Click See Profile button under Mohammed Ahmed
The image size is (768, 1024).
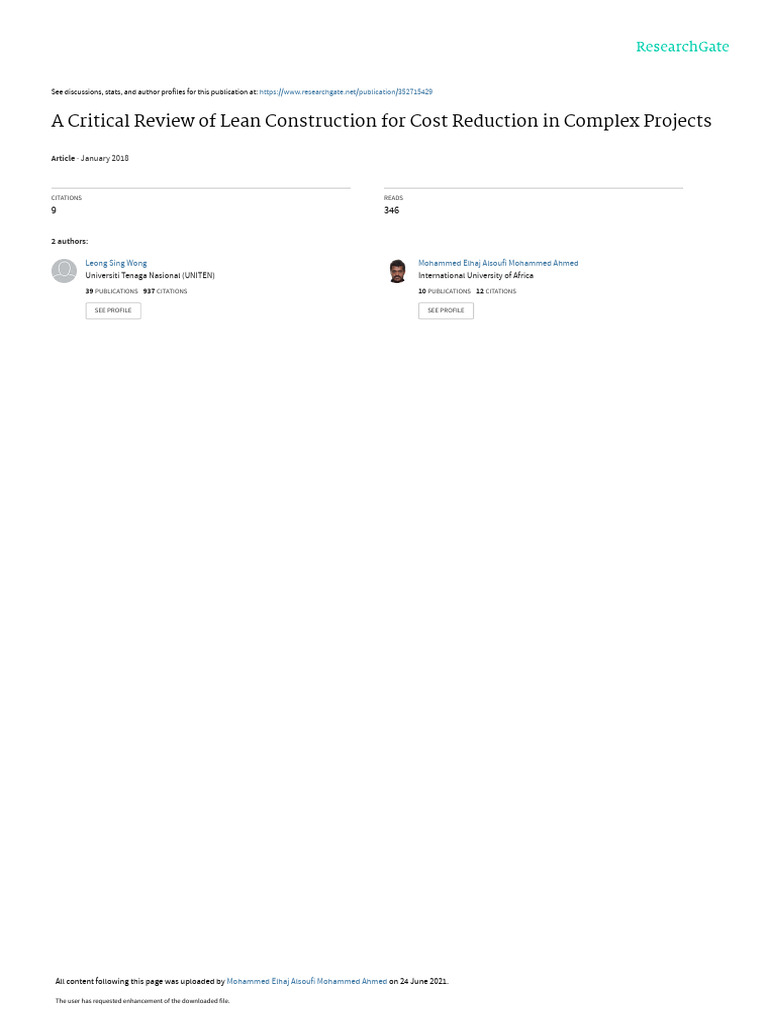point(446,310)
